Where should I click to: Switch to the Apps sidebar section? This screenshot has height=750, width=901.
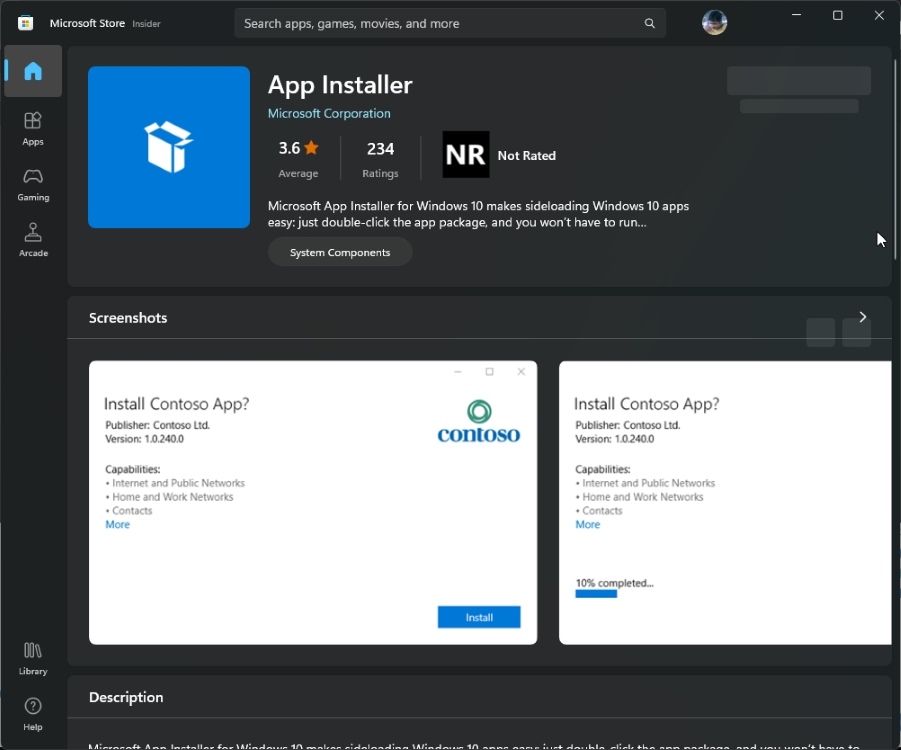pos(33,129)
